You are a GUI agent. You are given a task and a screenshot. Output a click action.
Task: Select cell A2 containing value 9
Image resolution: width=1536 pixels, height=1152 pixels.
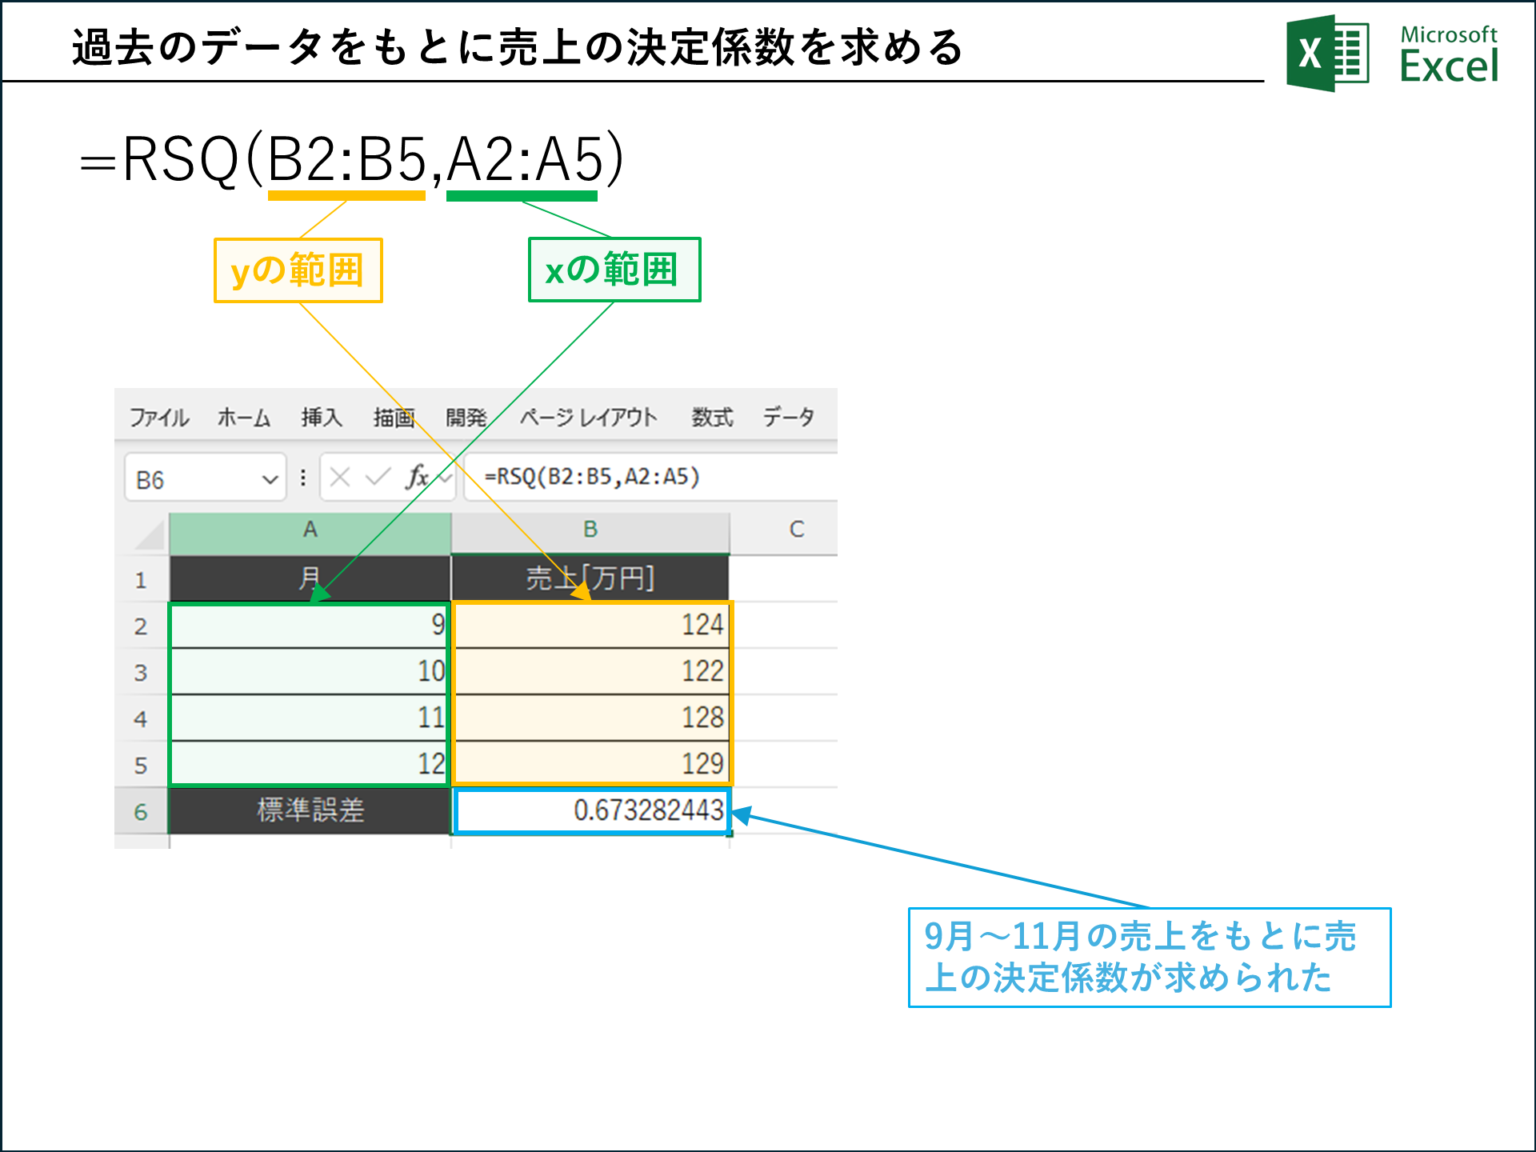pos(308,624)
